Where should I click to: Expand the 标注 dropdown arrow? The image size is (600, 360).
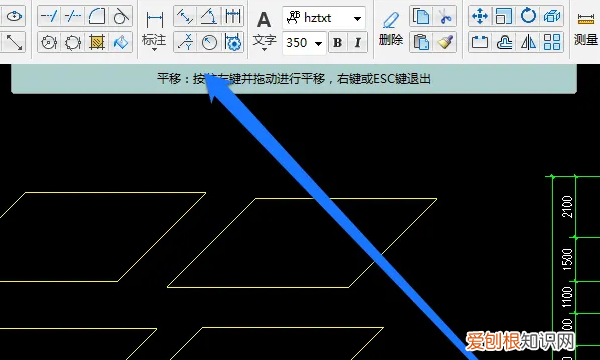(x=154, y=49)
